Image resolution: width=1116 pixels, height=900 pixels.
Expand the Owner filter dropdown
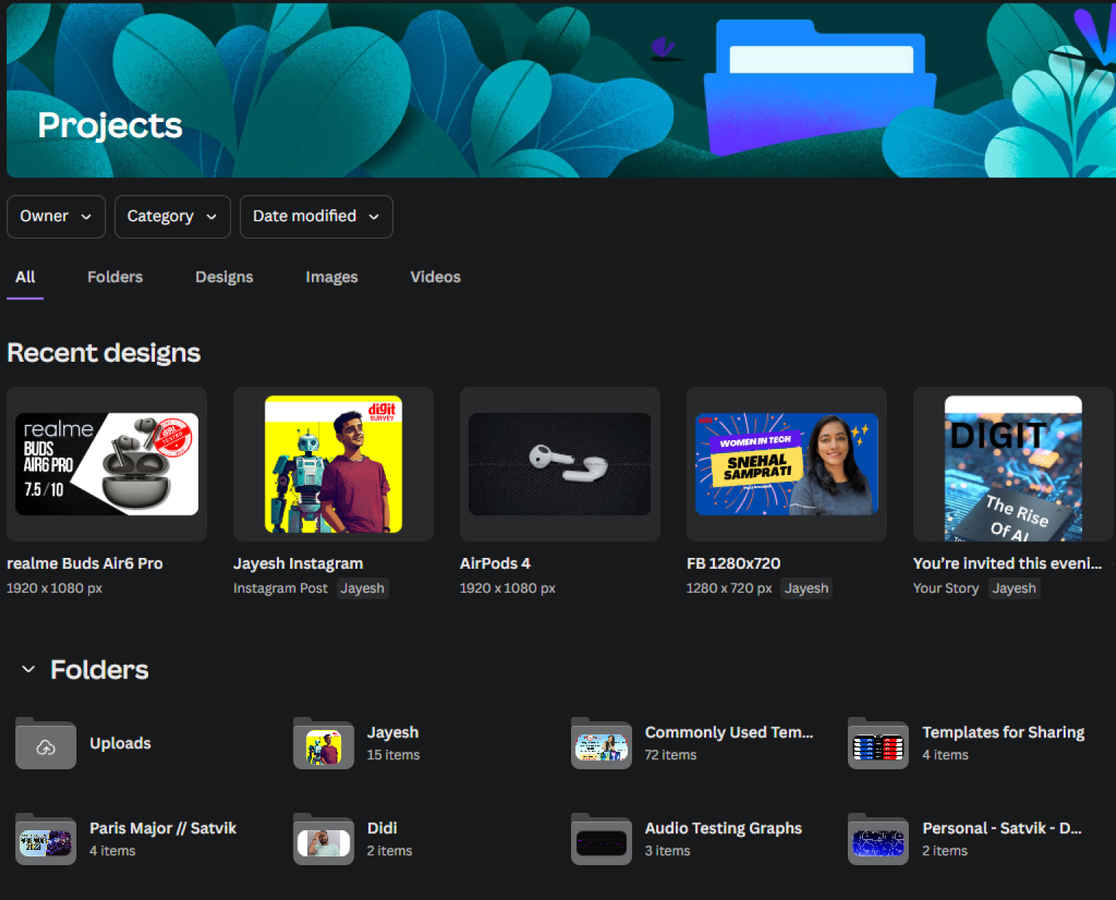pos(56,216)
